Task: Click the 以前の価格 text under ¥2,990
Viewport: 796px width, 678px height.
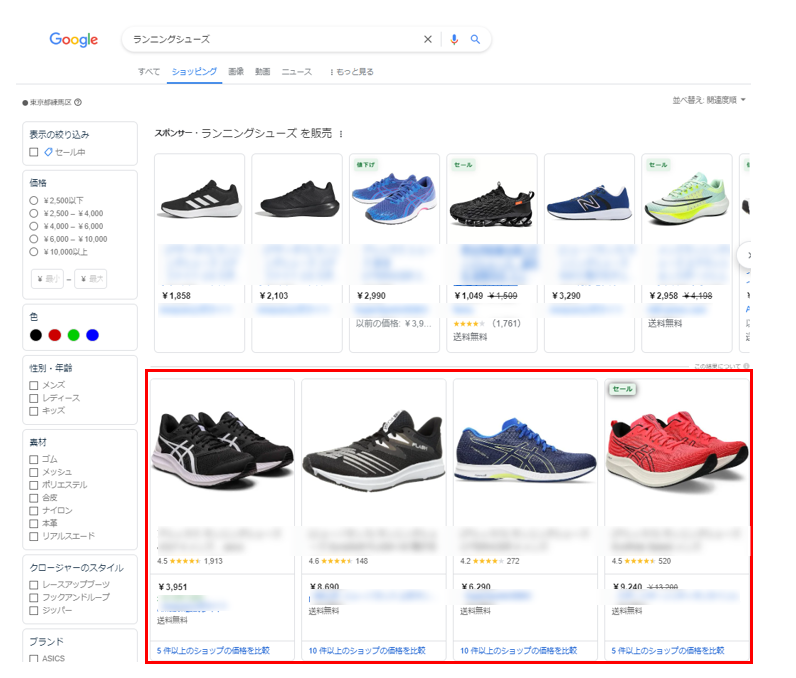Action: (394, 324)
